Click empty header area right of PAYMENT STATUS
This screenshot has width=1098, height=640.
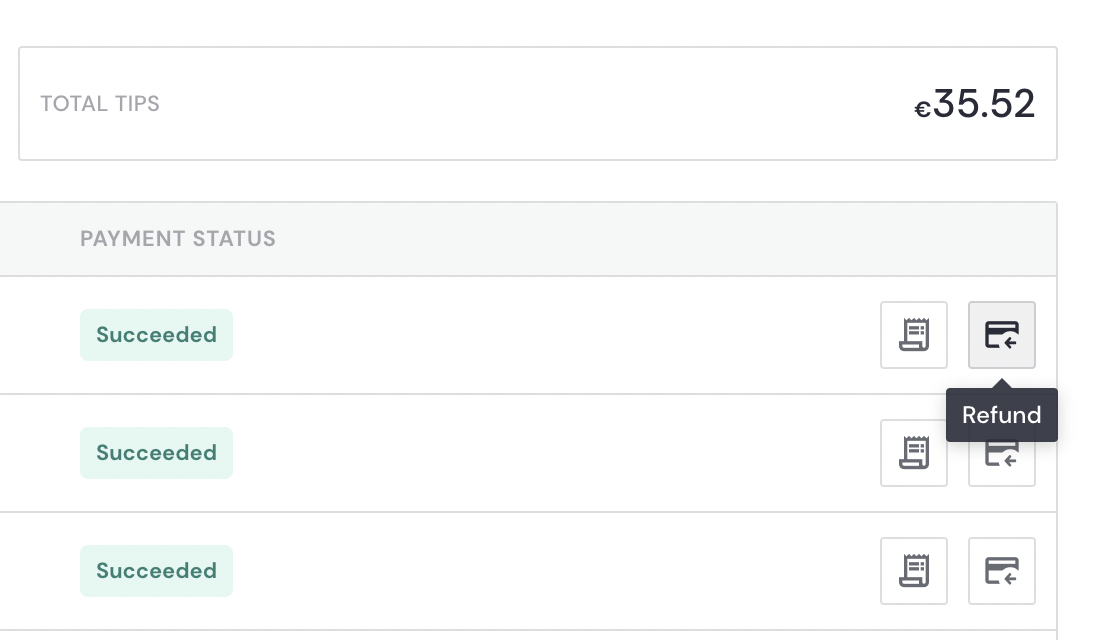650,239
